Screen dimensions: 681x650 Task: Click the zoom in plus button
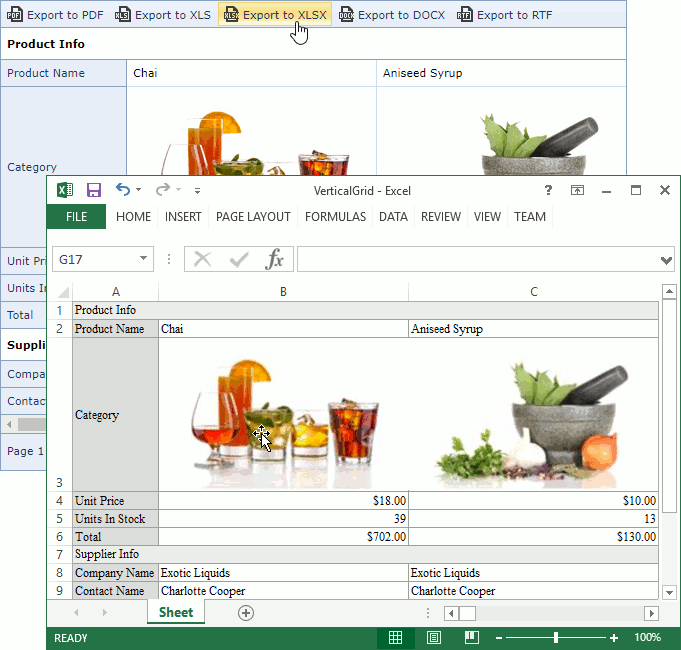(x=614, y=638)
